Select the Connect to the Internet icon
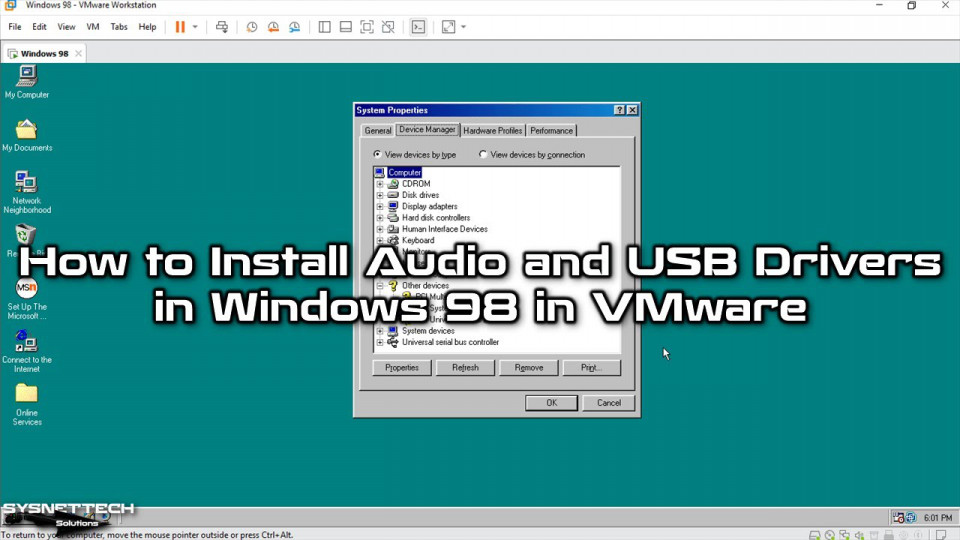Image resolution: width=960 pixels, height=540 pixels. click(x=26, y=351)
